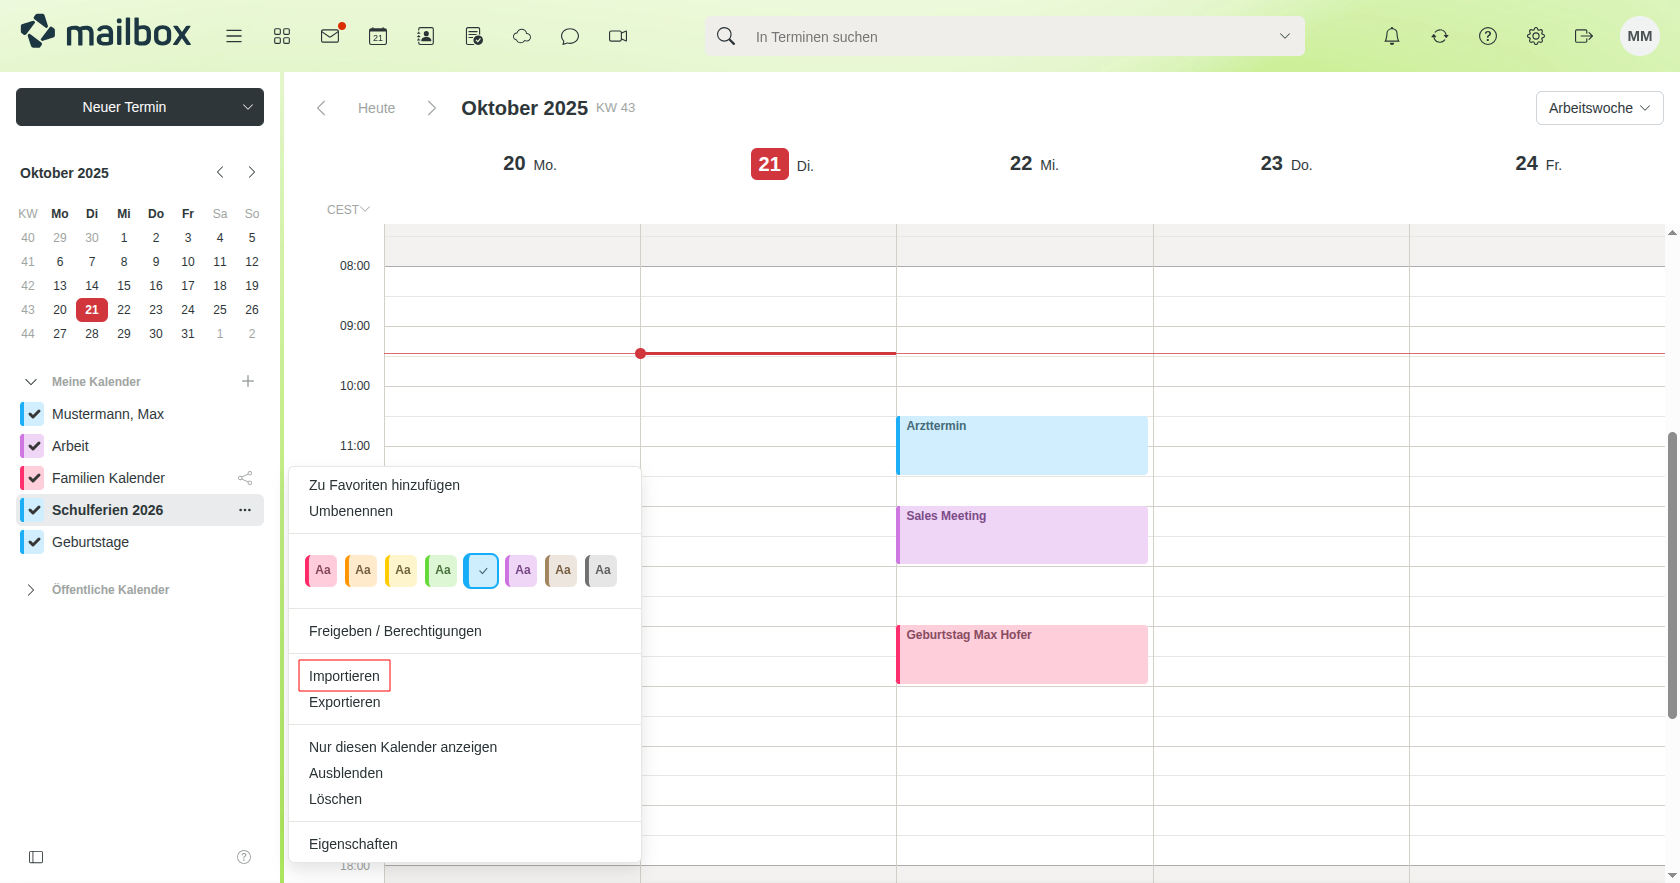Open the Drive cloud icon
The height and width of the screenshot is (883, 1680).
coord(522,36)
